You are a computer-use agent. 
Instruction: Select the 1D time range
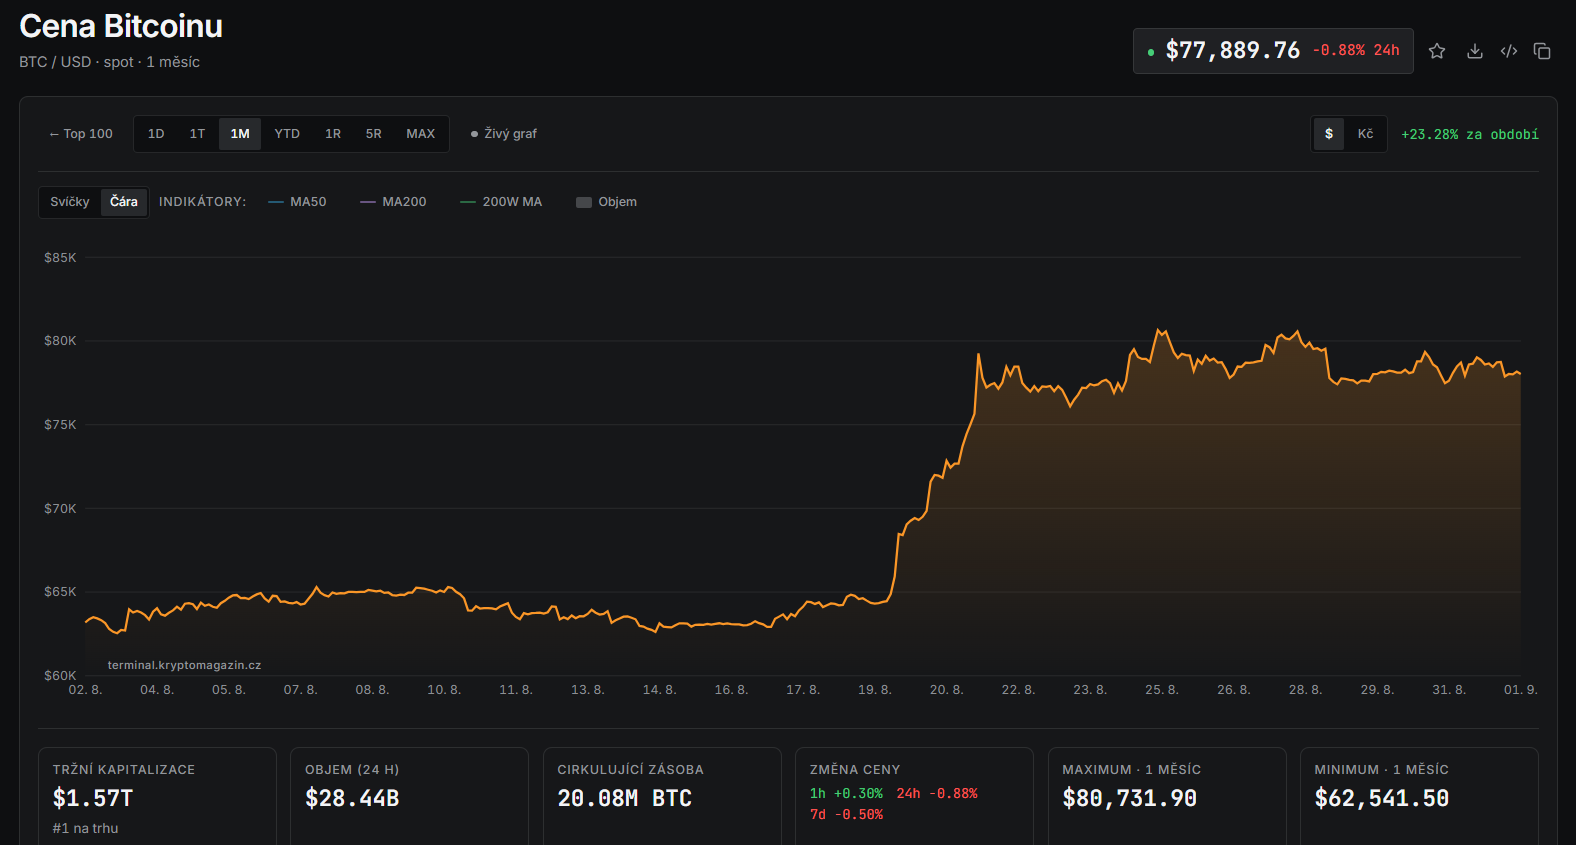[x=156, y=134]
